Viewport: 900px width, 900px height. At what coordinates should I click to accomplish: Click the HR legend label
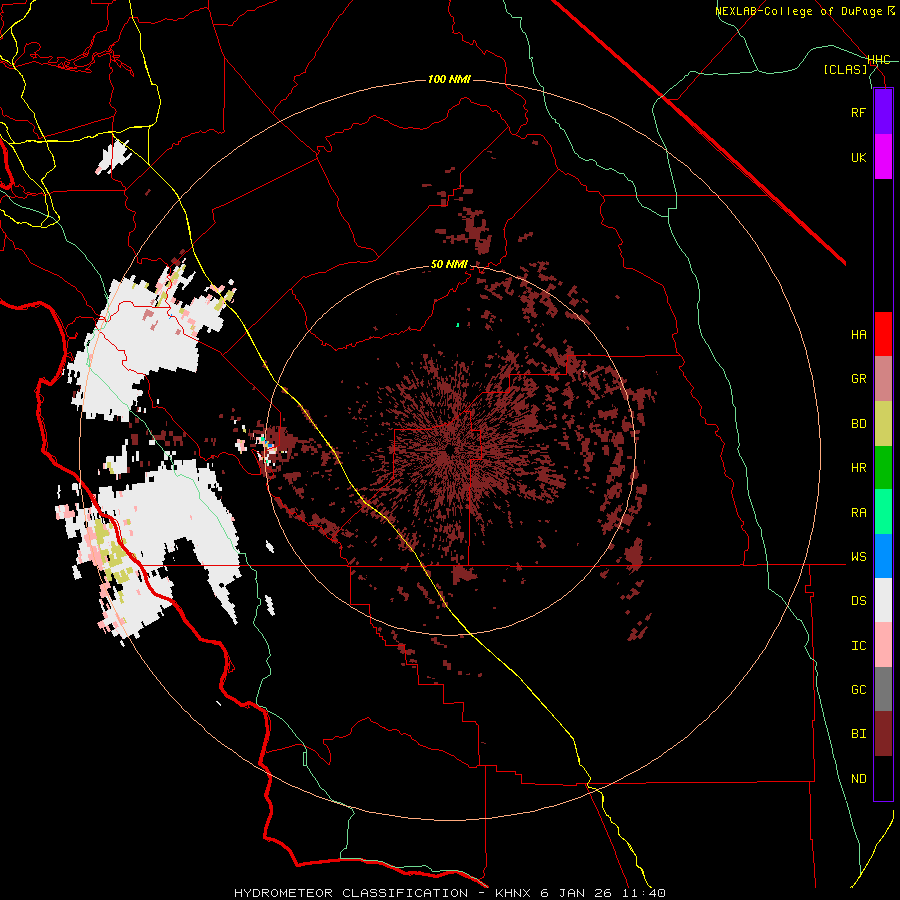[858, 468]
